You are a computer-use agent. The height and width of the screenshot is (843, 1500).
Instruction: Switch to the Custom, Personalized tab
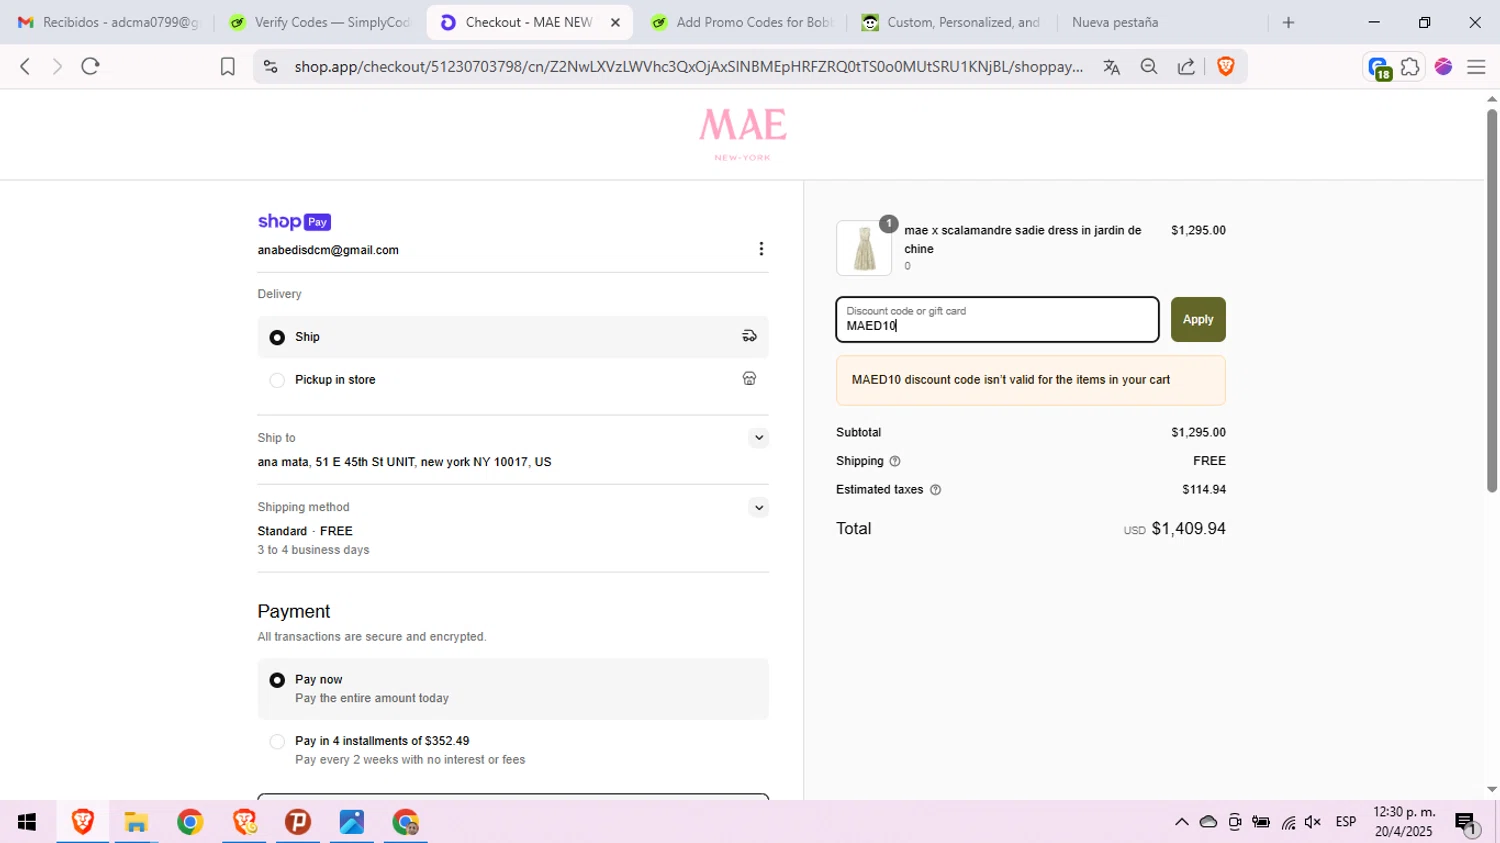tap(952, 22)
